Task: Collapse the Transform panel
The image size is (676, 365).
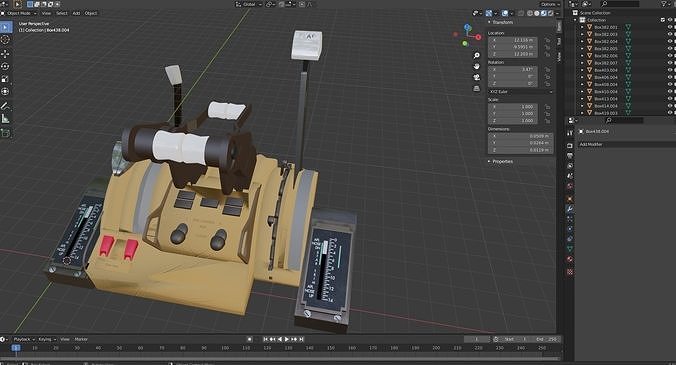Action: point(489,22)
